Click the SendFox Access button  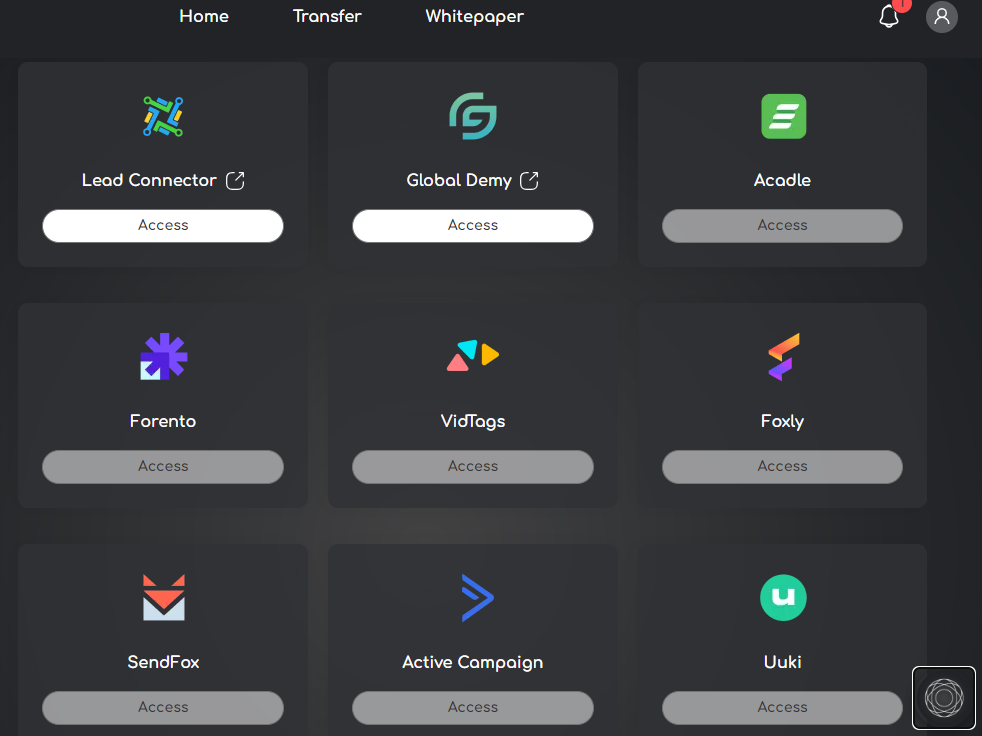pyautogui.click(x=163, y=708)
